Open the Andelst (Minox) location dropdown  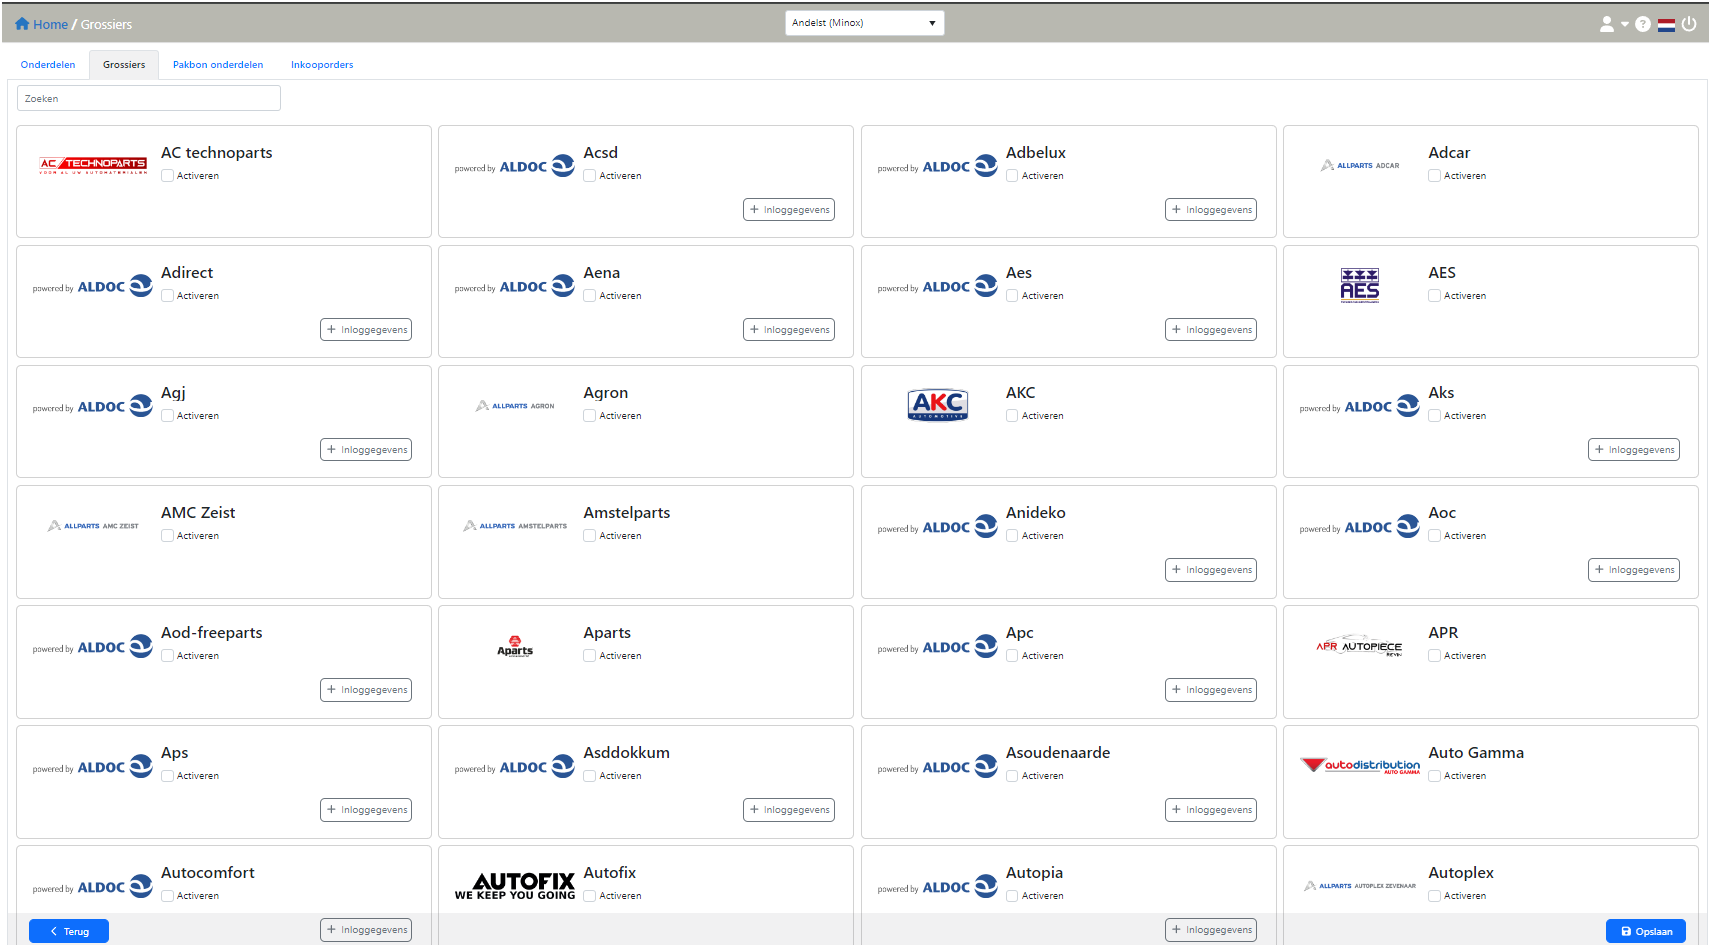[864, 23]
